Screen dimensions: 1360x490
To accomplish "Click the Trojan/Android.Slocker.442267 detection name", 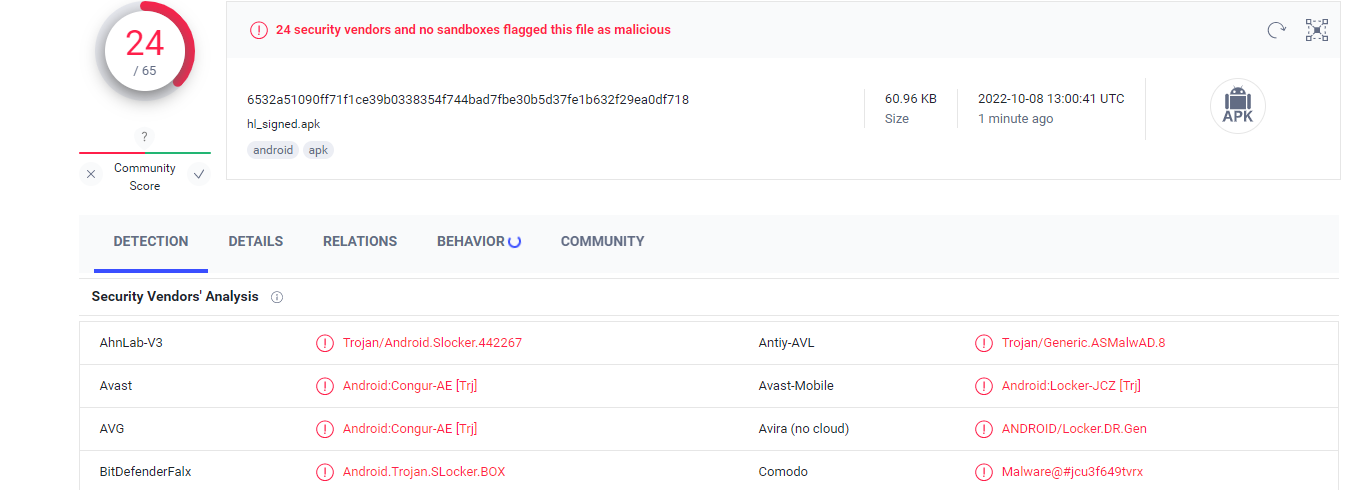I will click(x=432, y=343).
